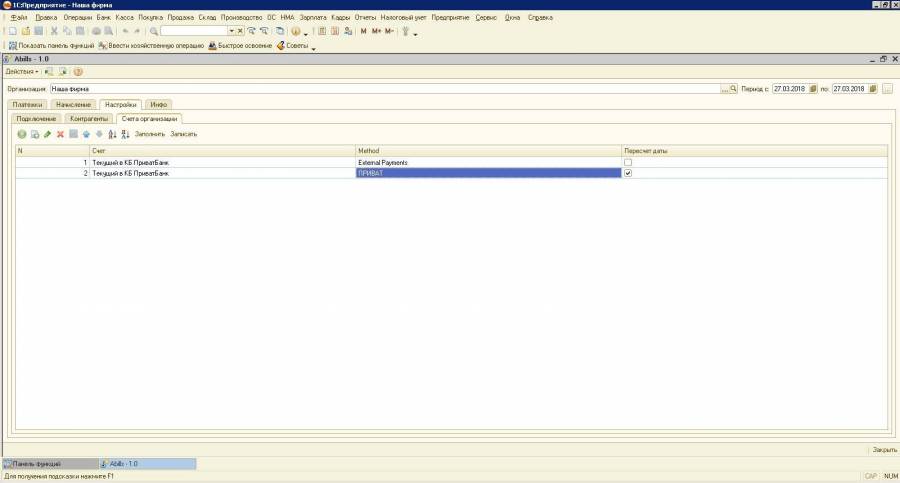This screenshot has width=900, height=483.
Task: Switch to the Подключение sub-tab
Action: [36, 119]
